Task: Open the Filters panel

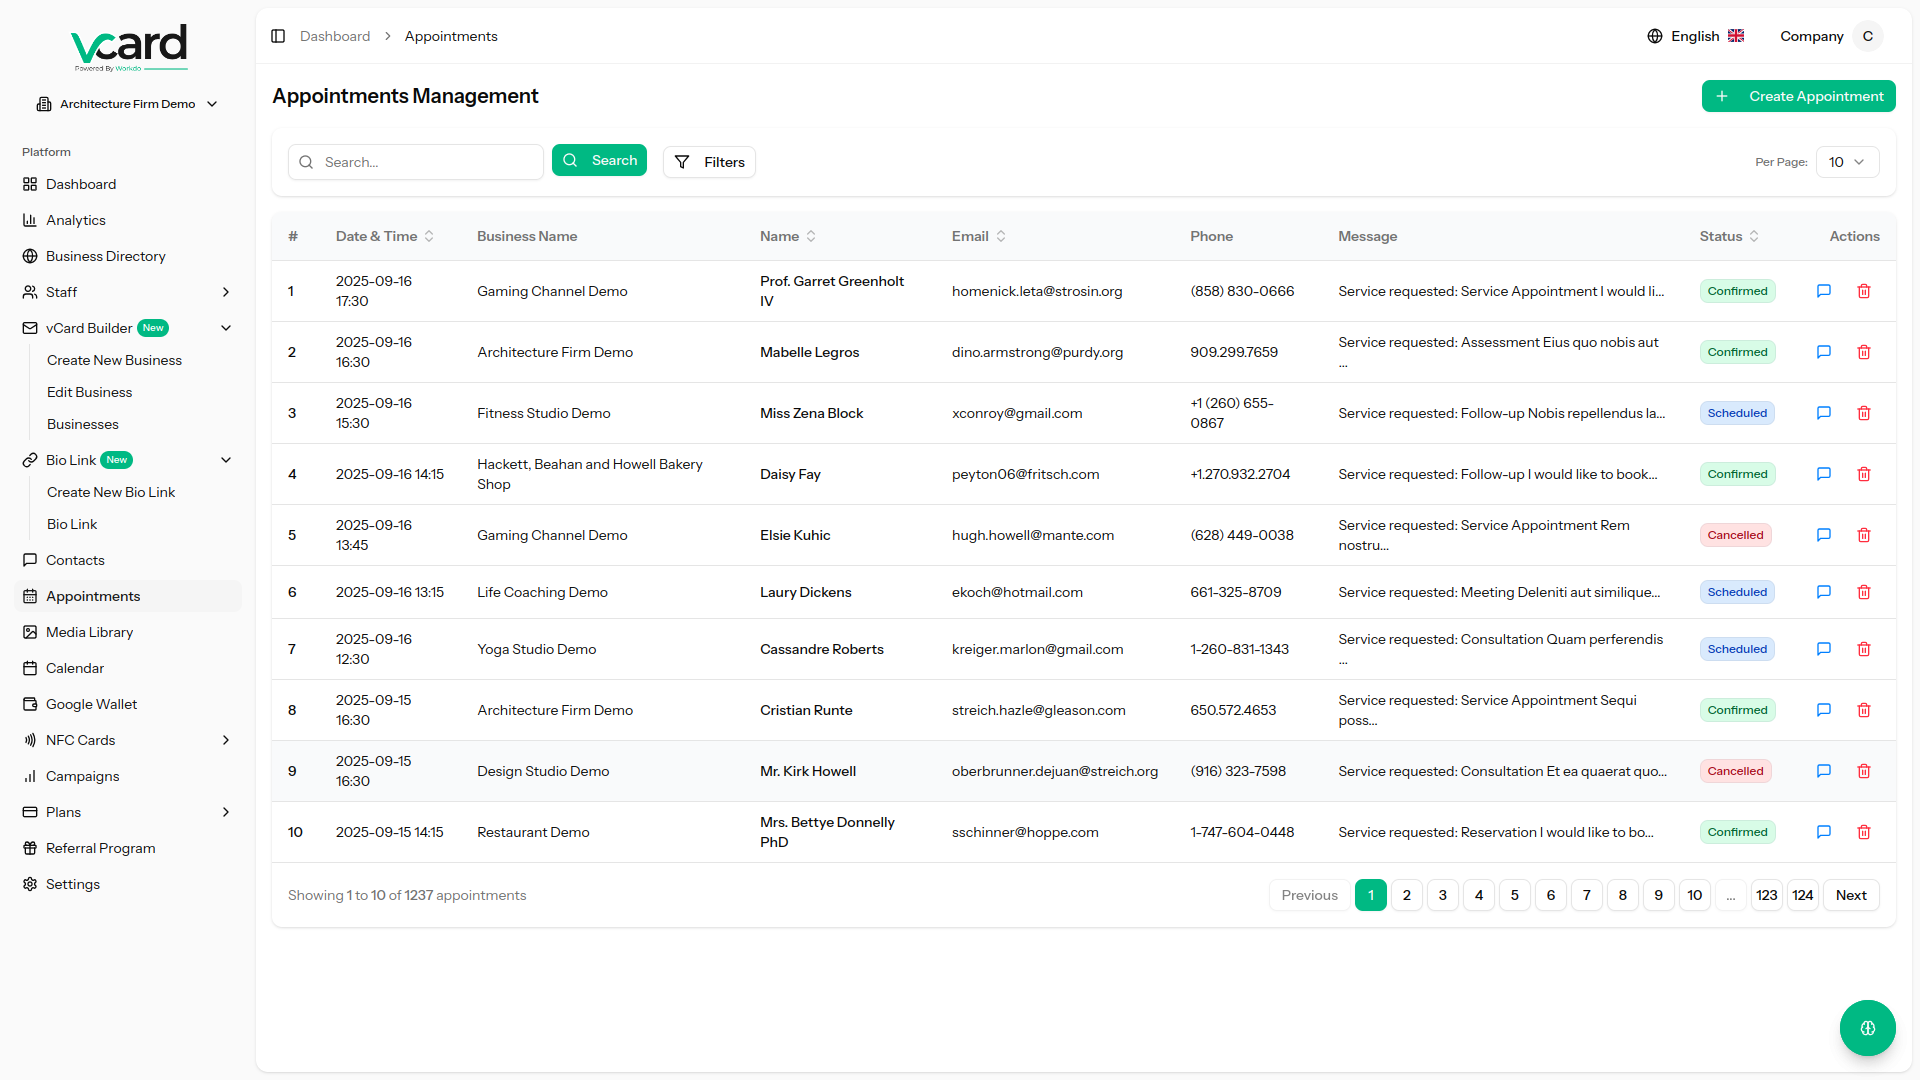Action: pyautogui.click(x=709, y=162)
